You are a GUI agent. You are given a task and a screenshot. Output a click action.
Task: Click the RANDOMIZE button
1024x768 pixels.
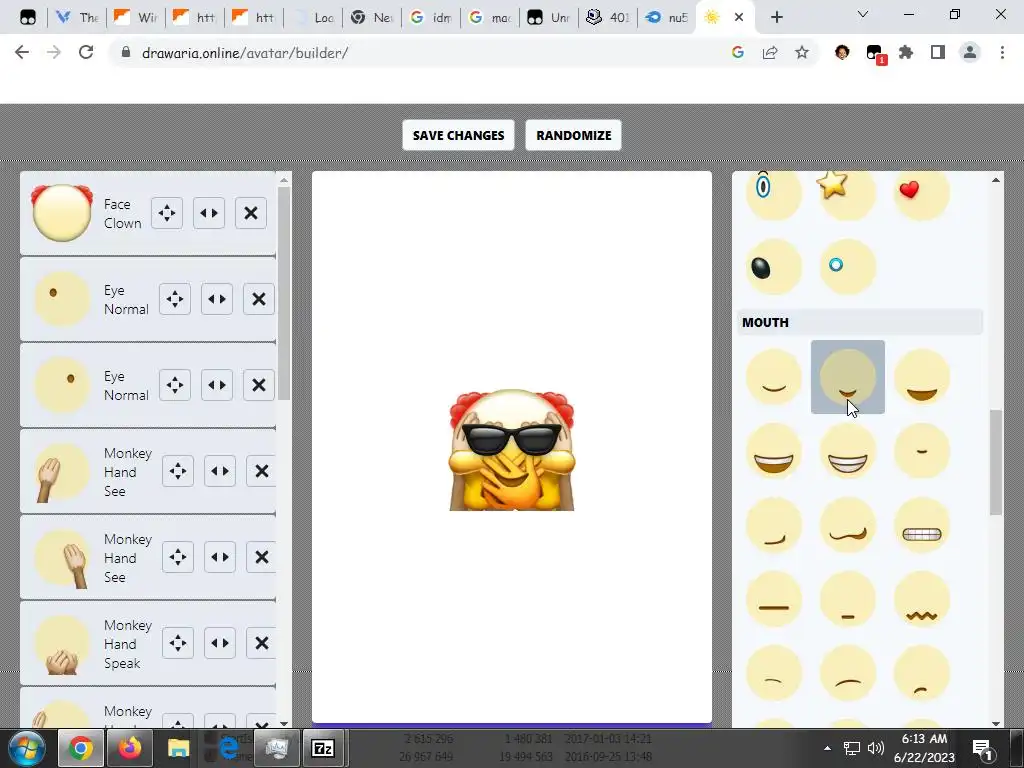coord(573,135)
